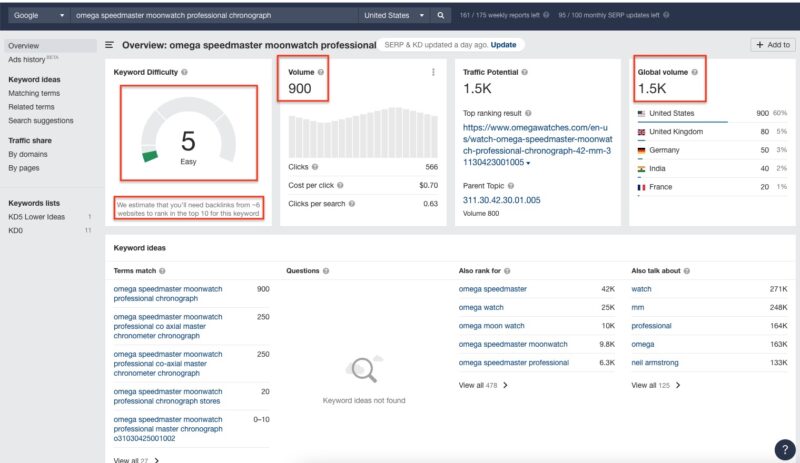Open Matching terms in the sidebar
The width and height of the screenshot is (800, 463).
click(34, 93)
